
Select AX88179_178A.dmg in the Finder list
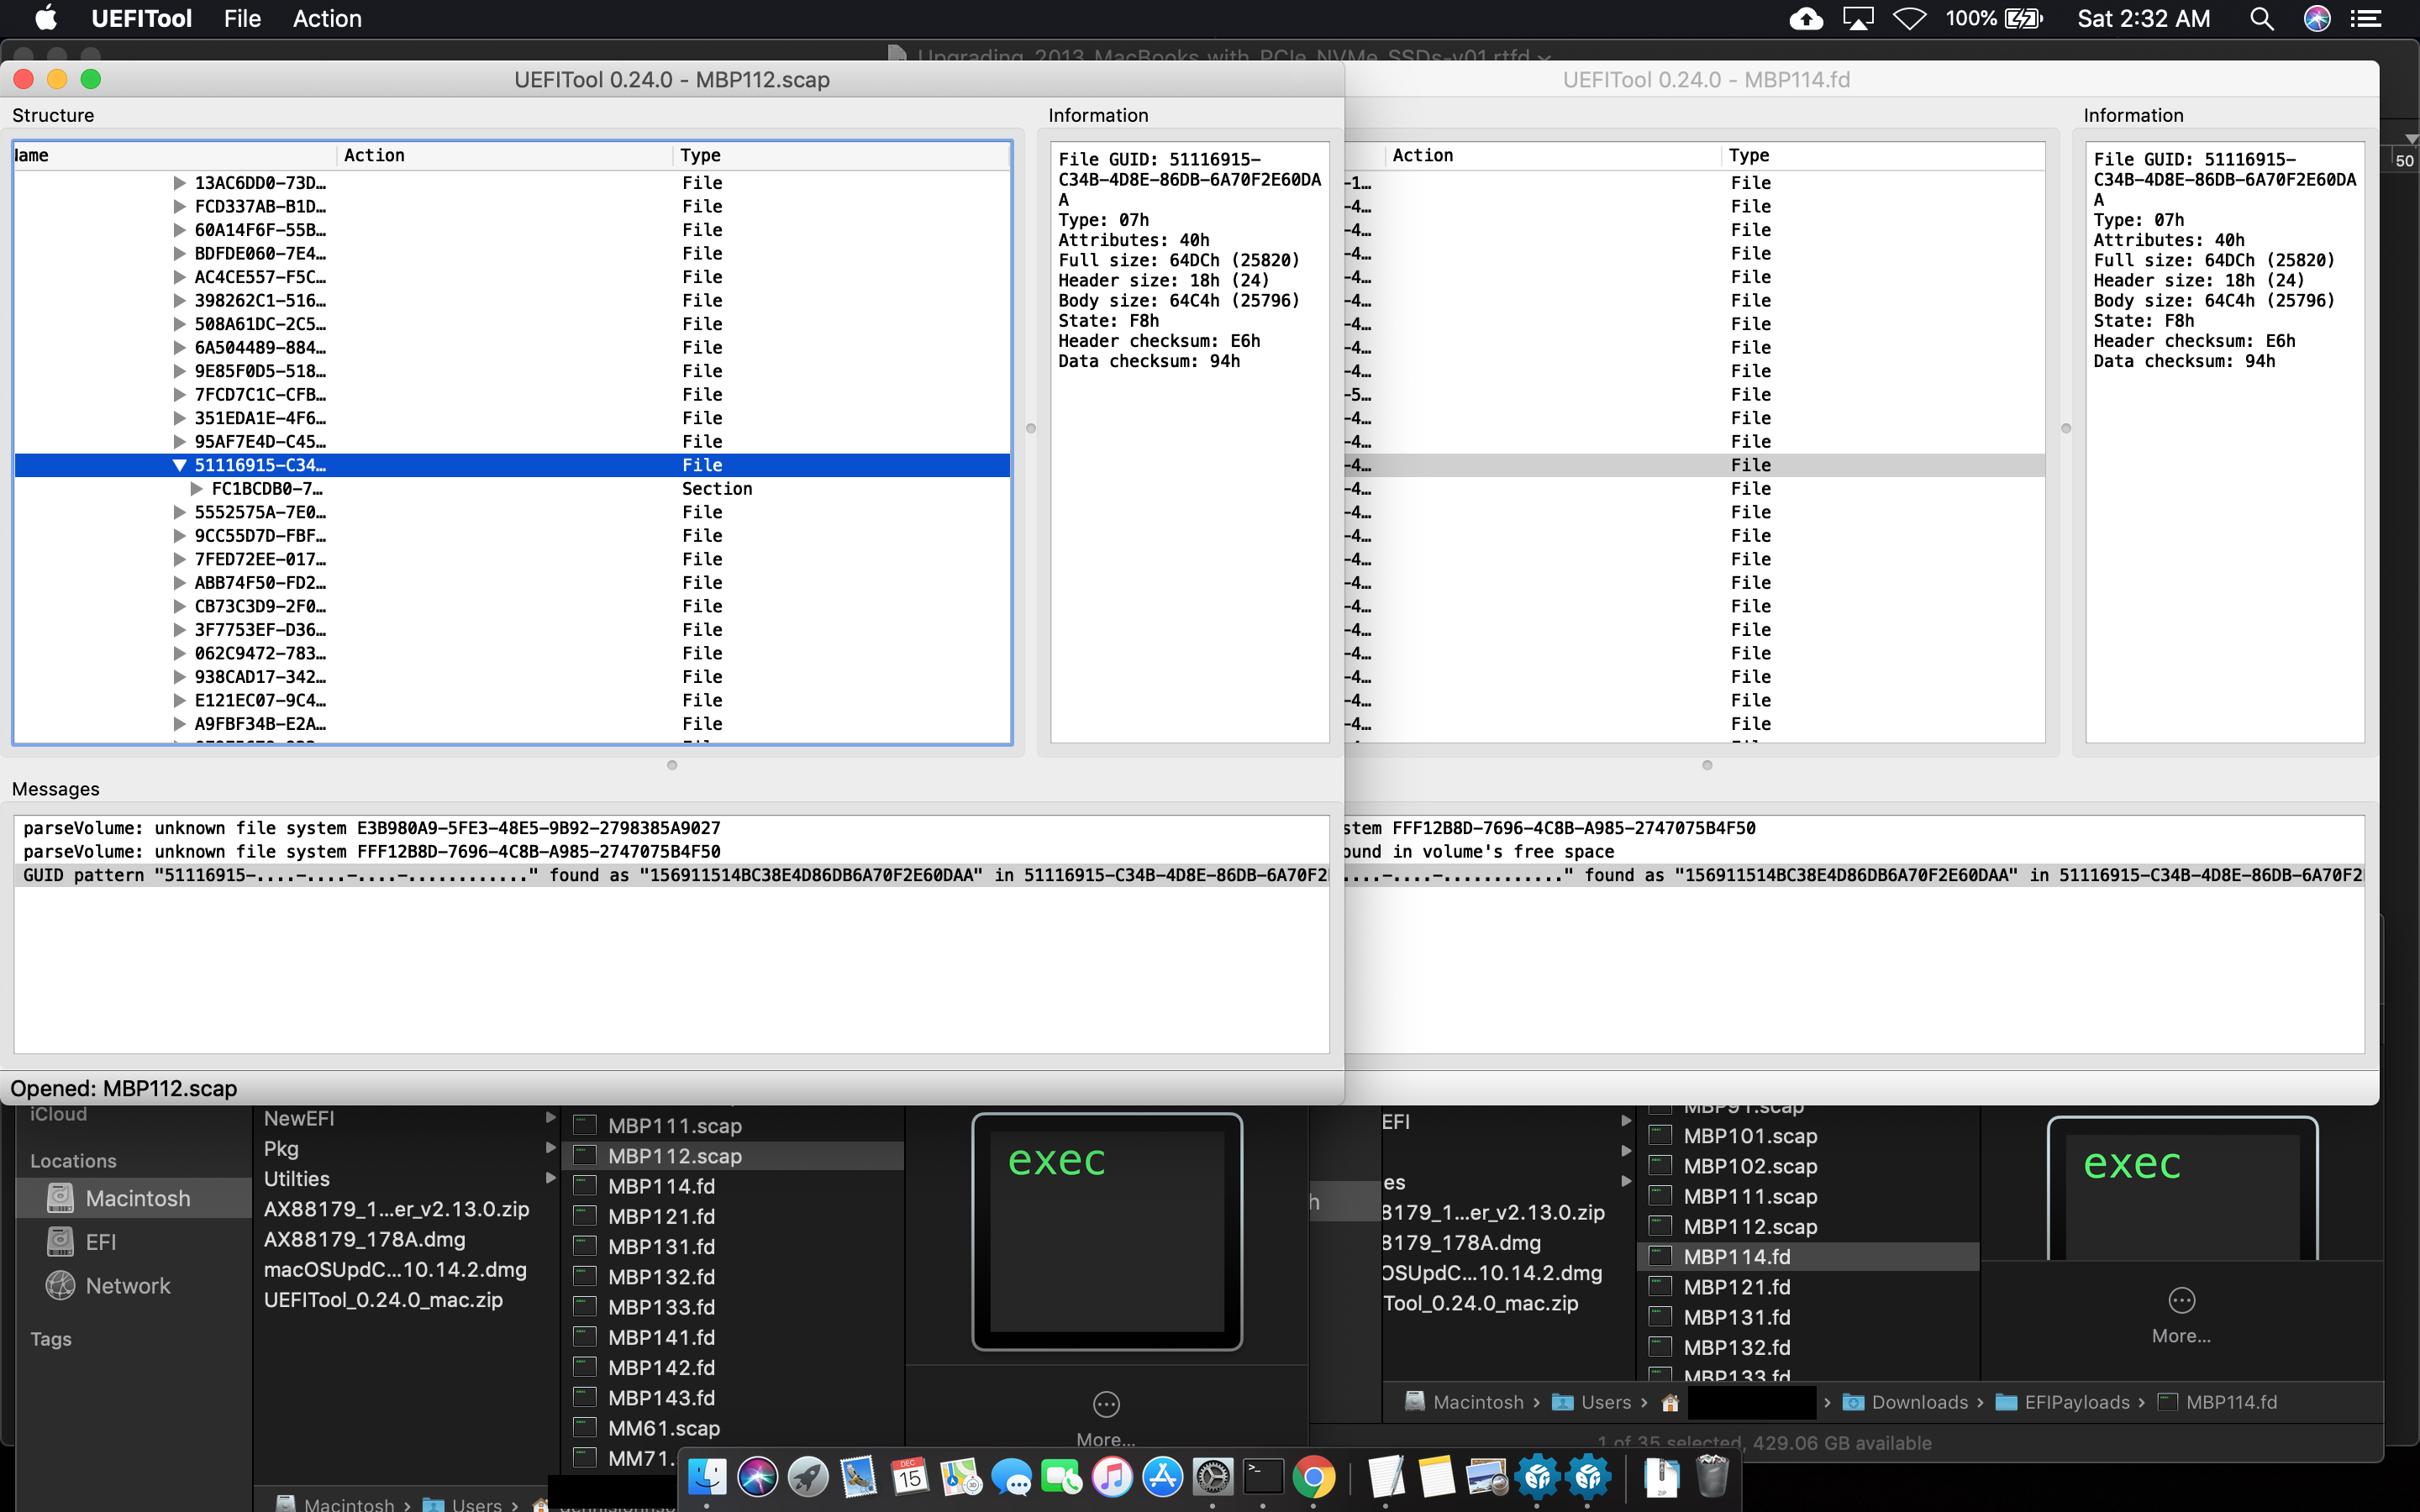click(407, 1240)
